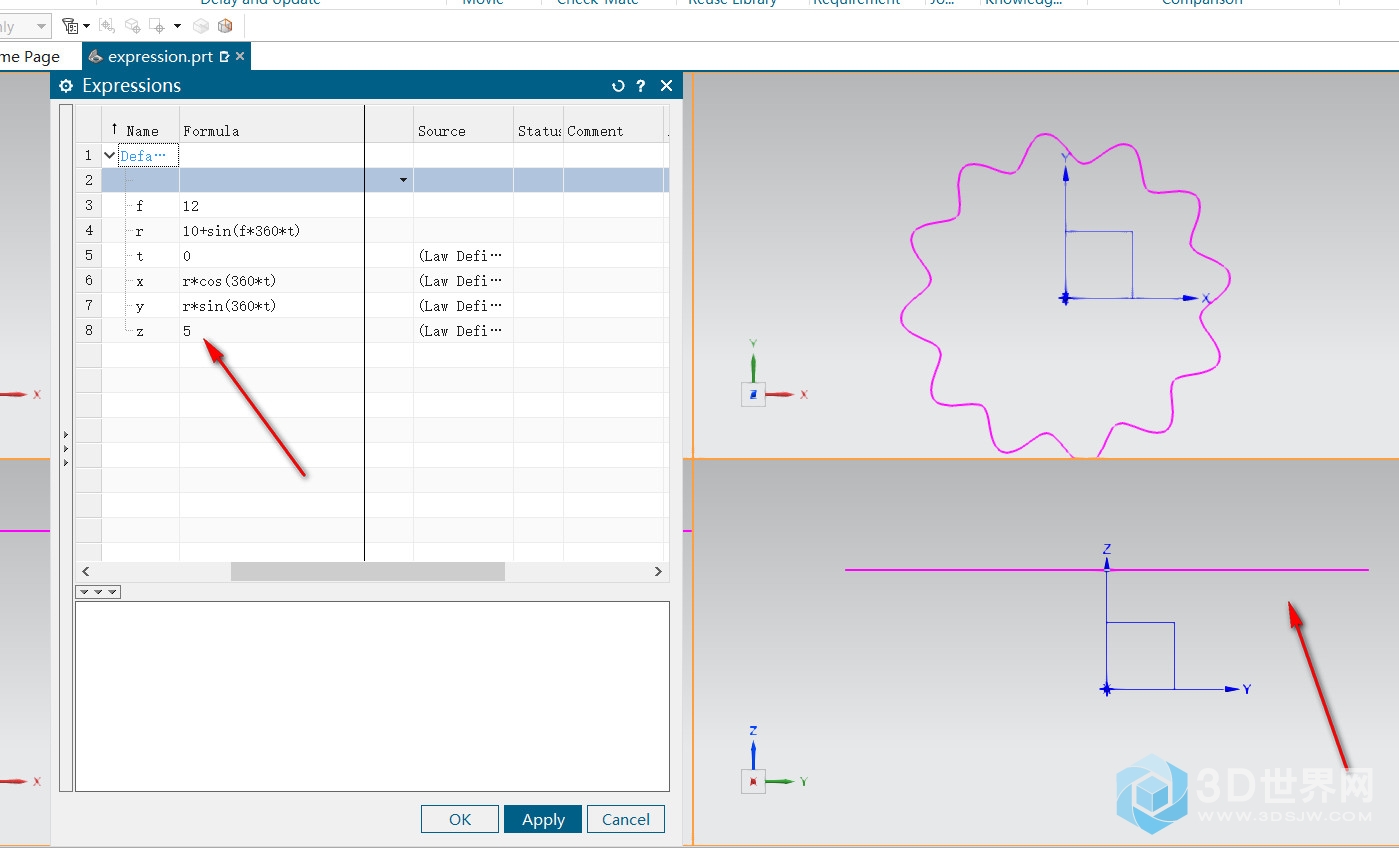Click formula value 12 for f
Image resolution: width=1399 pixels, height=848 pixels.
[x=190, y=206]
